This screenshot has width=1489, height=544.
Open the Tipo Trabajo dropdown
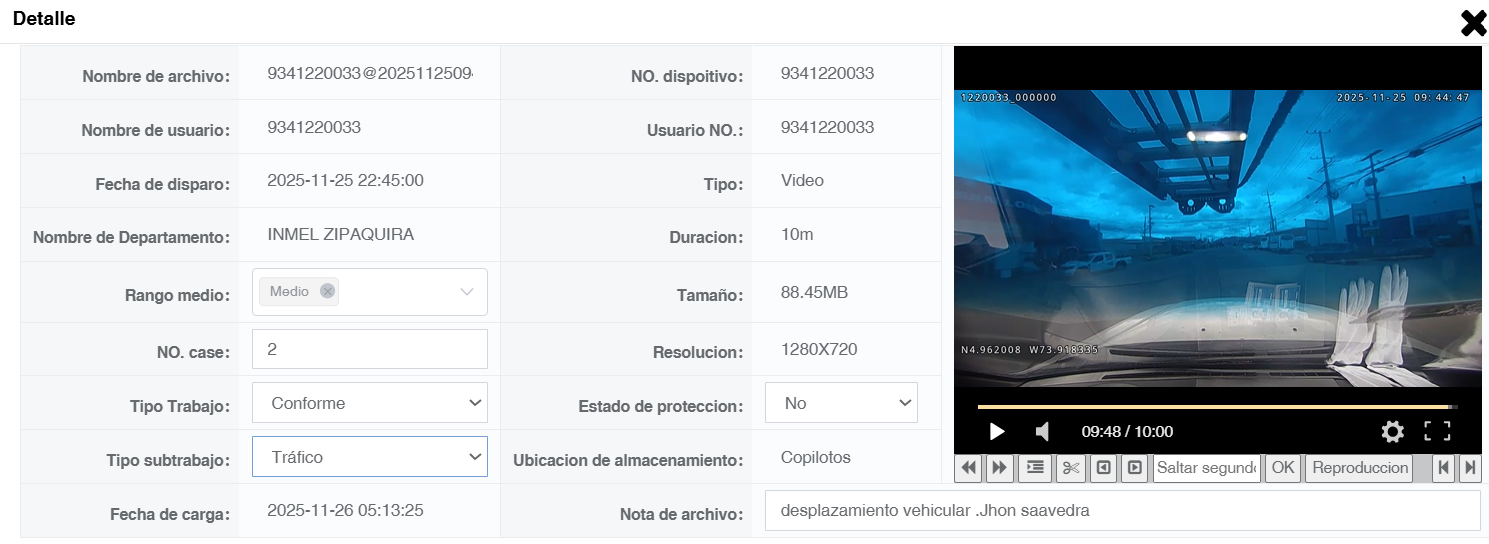tap(370, 403)
